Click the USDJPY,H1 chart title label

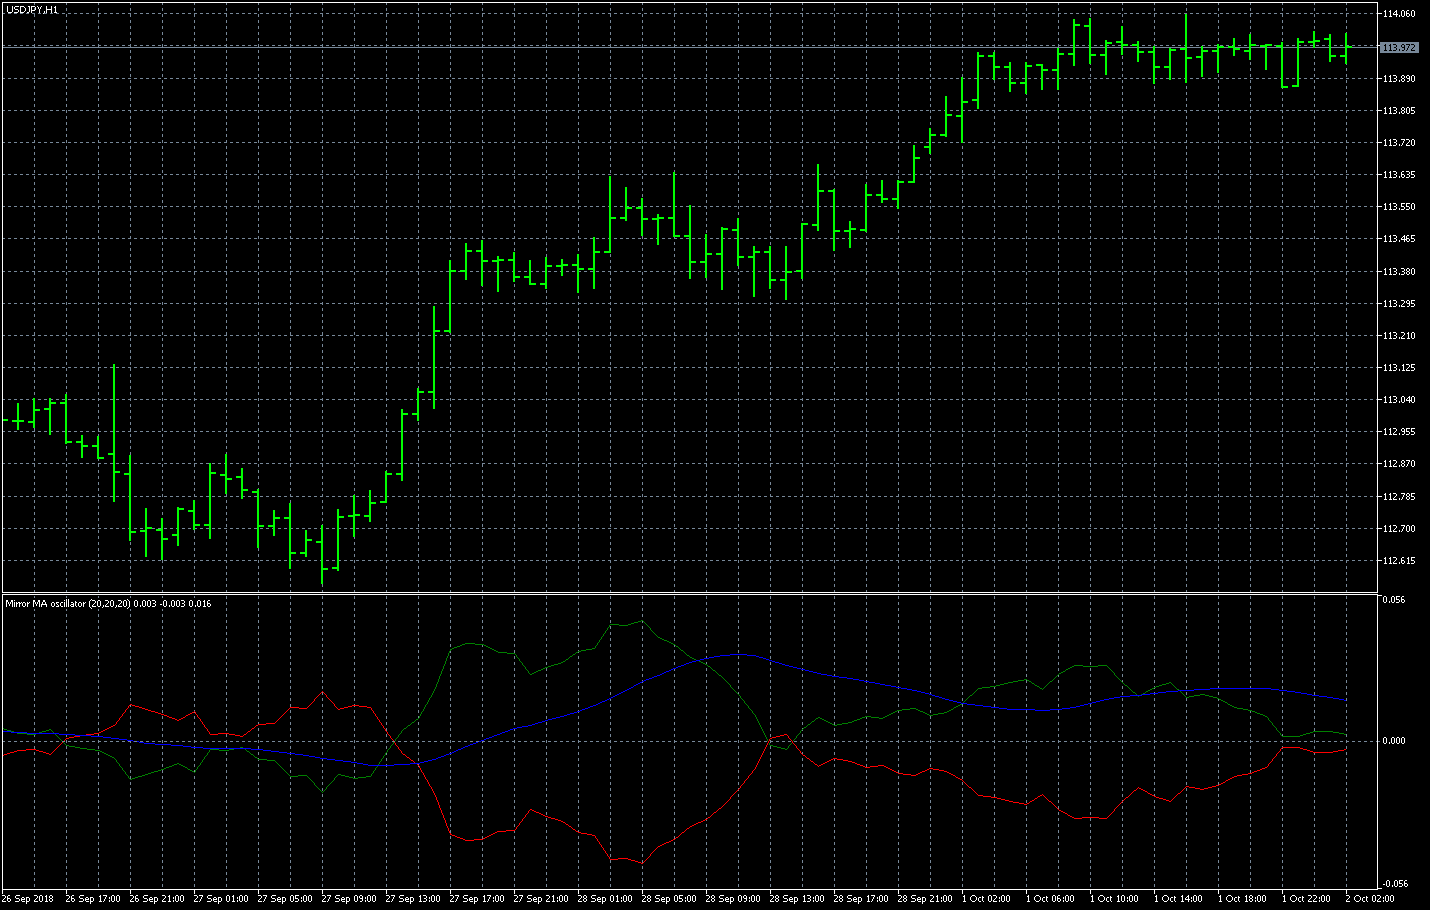(32, 9)
